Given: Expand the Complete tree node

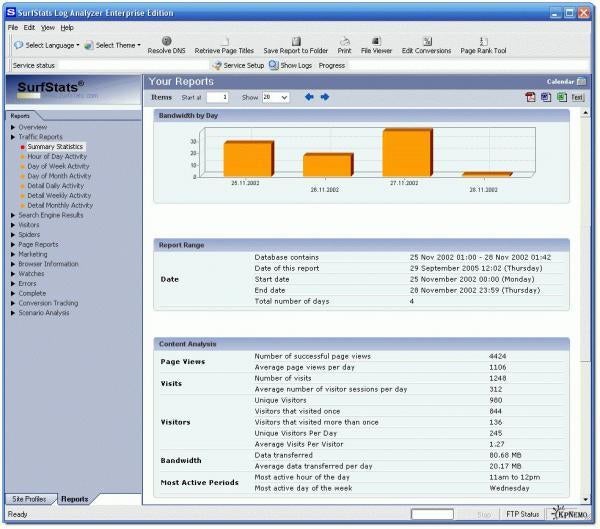Looking at the screenshot, I should (13, 293).
